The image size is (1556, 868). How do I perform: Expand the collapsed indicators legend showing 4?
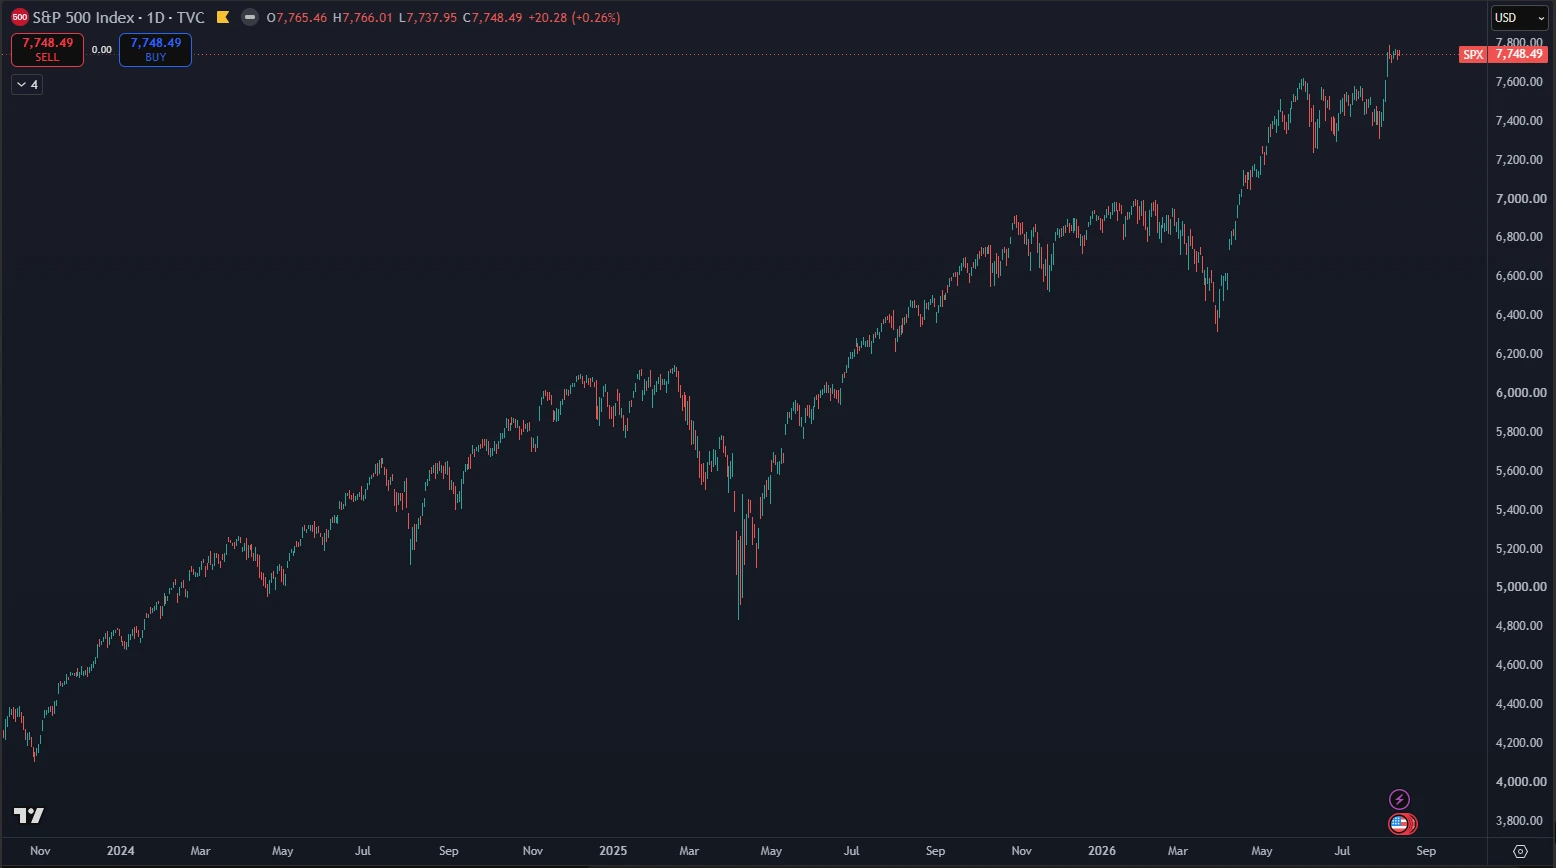point(27,85)
